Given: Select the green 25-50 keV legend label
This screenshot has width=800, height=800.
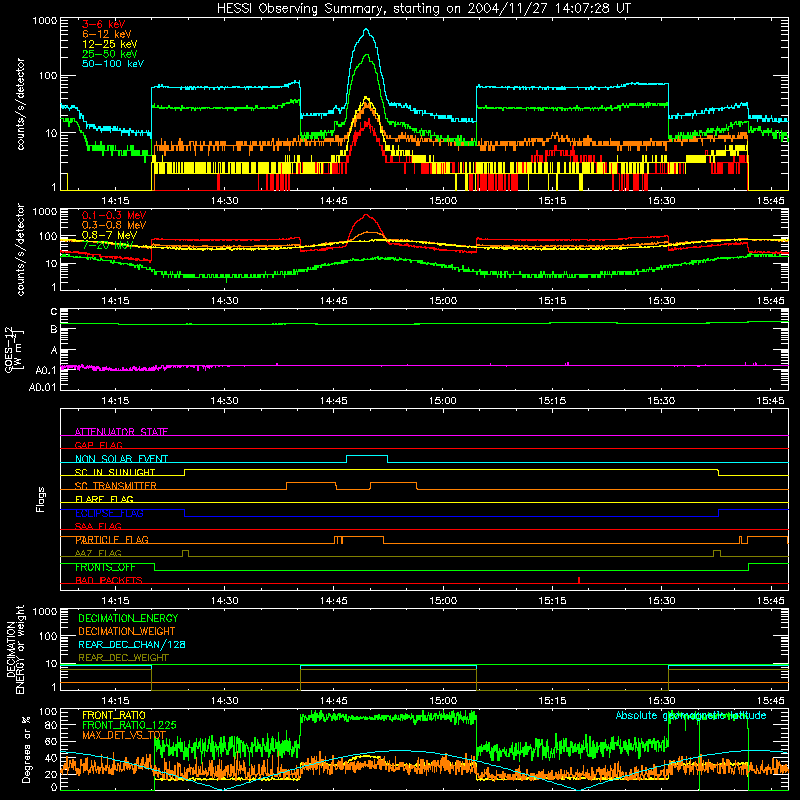Looking at the screenshot, I should [x=110, y=54].
